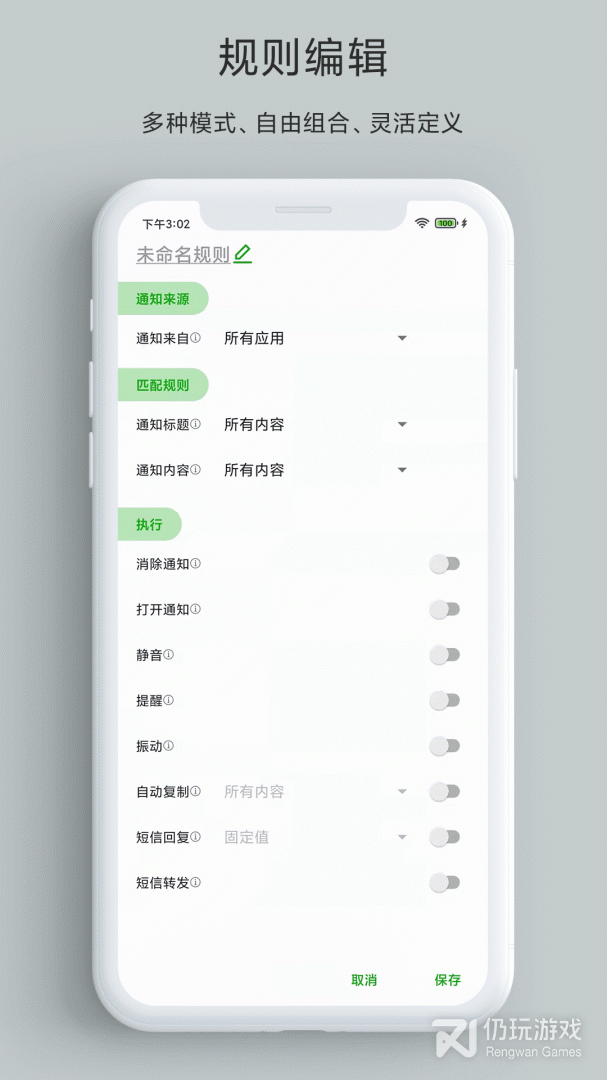Select the 执行 section tab
Screen dimensions: 607x1080
click(x=150, y=525)
